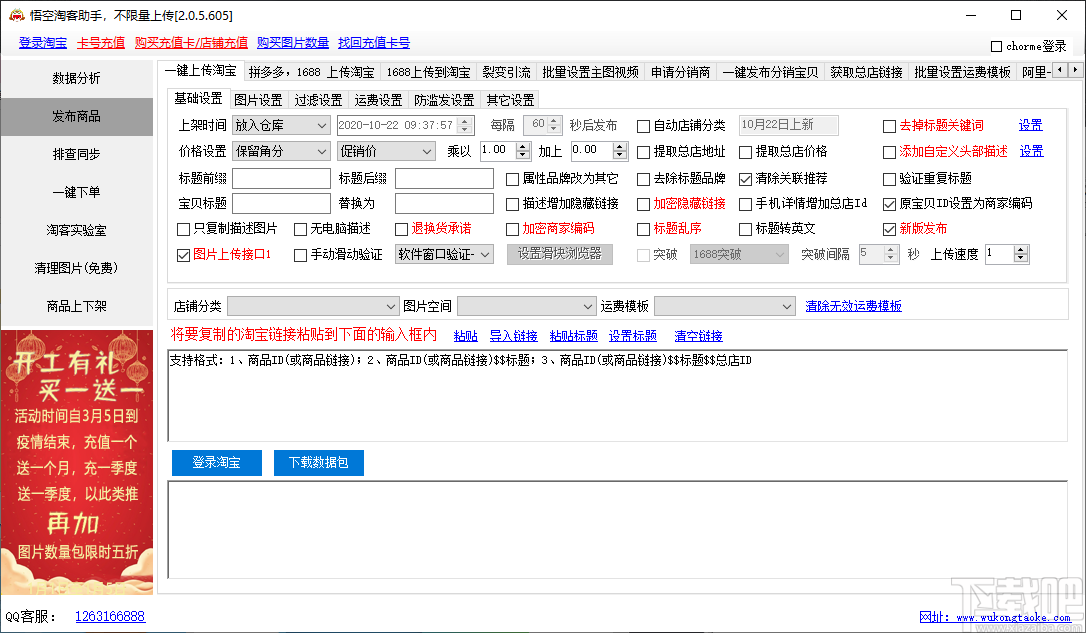Click 导入链接 link
The width and height of the screenshot is (1086, 633).
(513, 336)
